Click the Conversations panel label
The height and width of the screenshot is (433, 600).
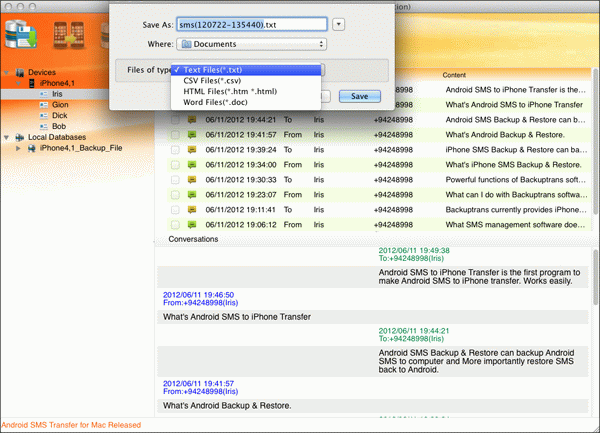tap(193, 239)
